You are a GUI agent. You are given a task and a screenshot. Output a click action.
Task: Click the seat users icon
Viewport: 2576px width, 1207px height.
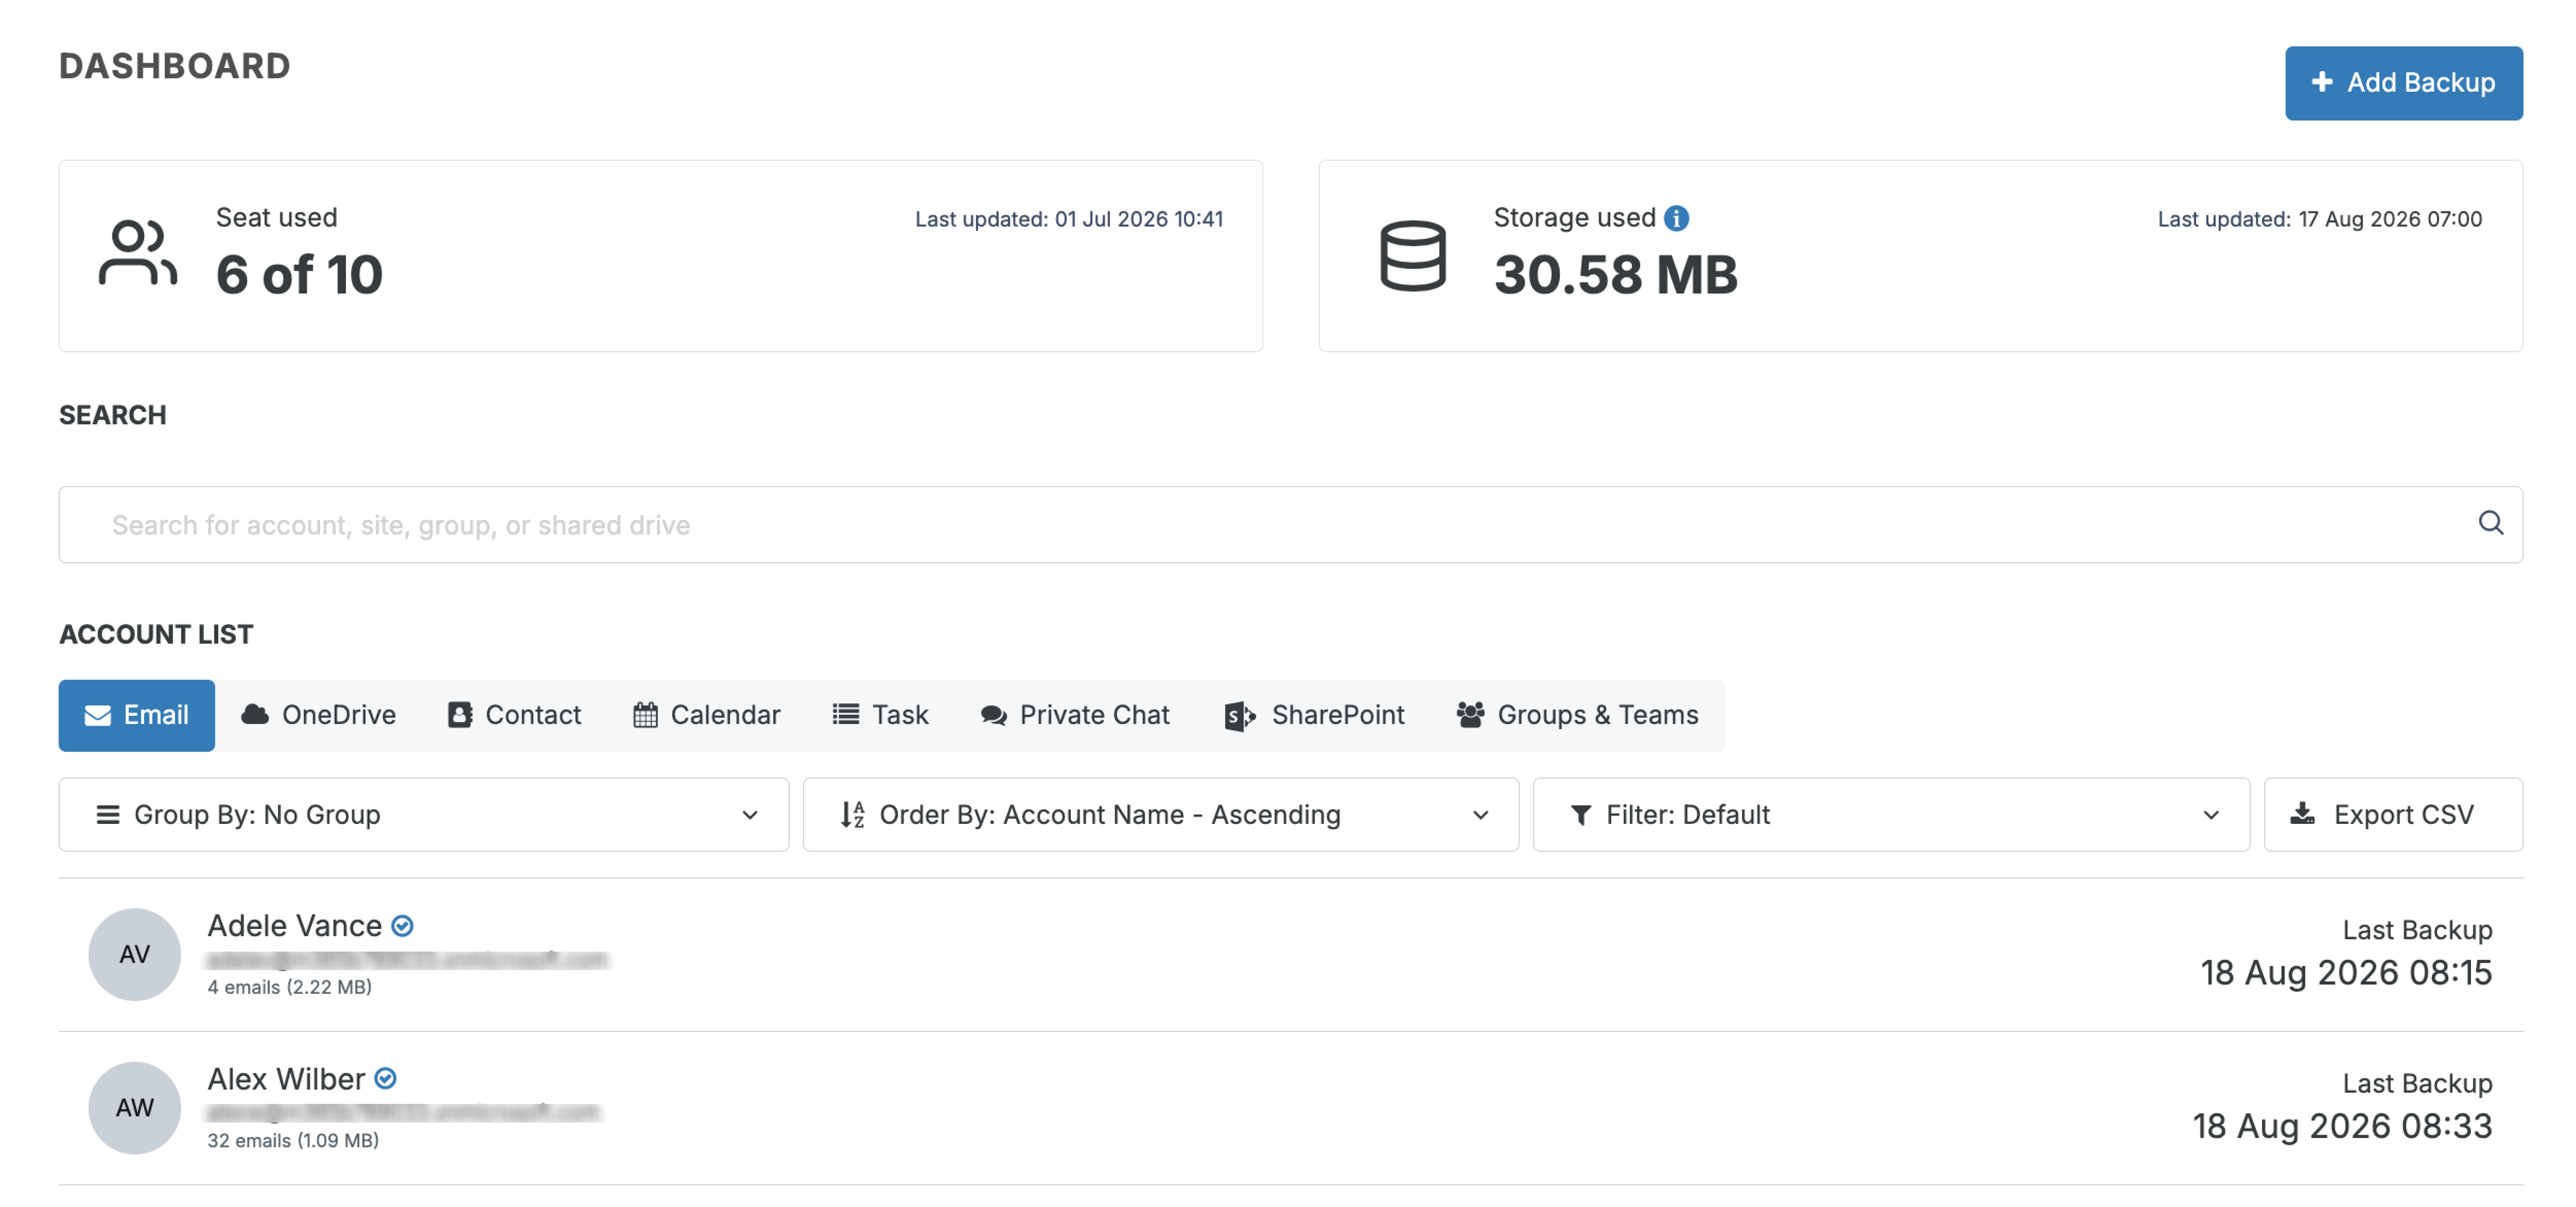(x=138, y=254)
